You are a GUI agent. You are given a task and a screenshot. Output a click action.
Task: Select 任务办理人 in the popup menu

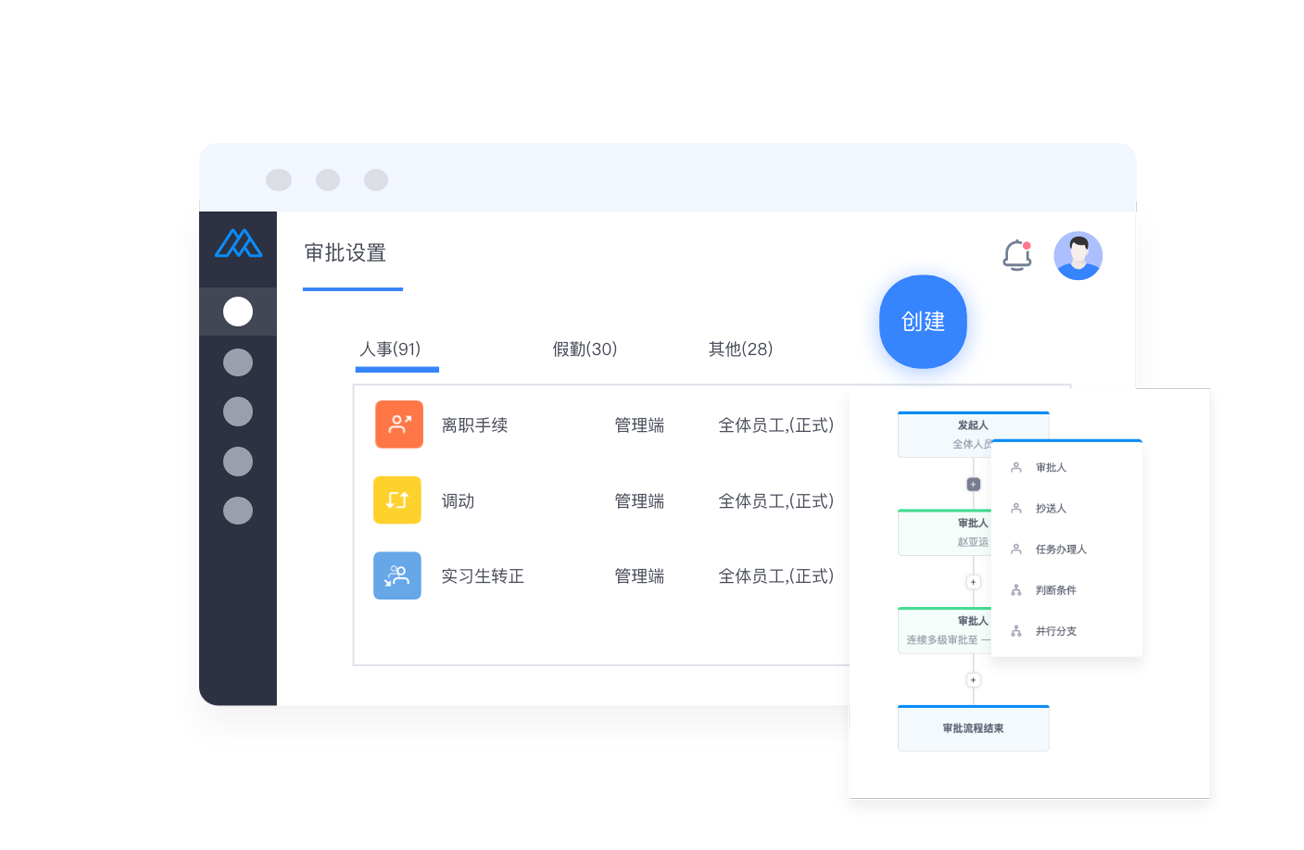1060,549
